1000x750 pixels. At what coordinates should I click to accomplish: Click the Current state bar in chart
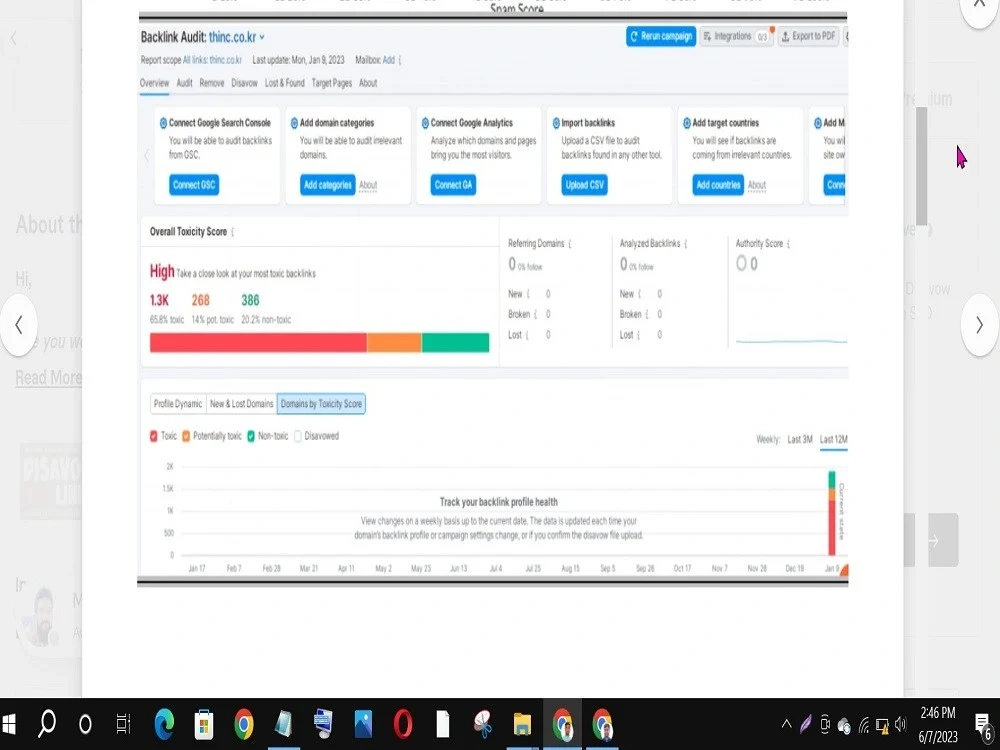(832, 513)
